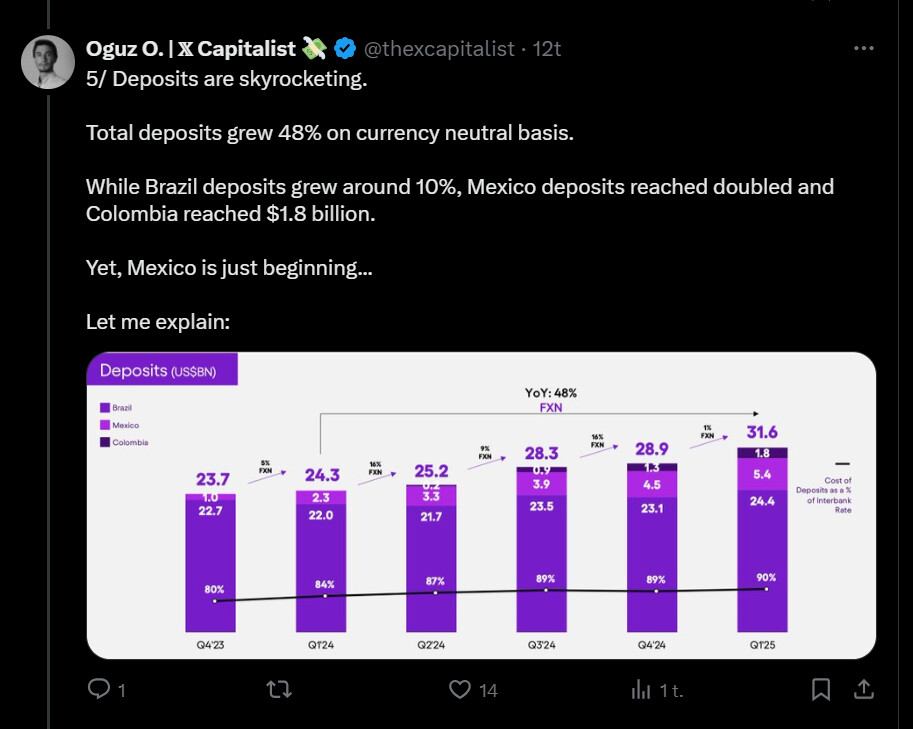Click the Colombia legend color swatch
The width and height of the screenshot is (913, 729).
tap(104, 442)
